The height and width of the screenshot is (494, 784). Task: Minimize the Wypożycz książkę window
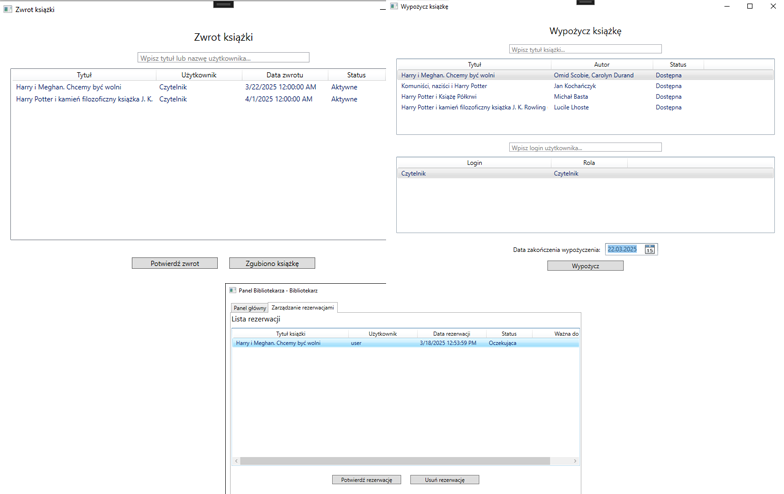coord(727,6)
